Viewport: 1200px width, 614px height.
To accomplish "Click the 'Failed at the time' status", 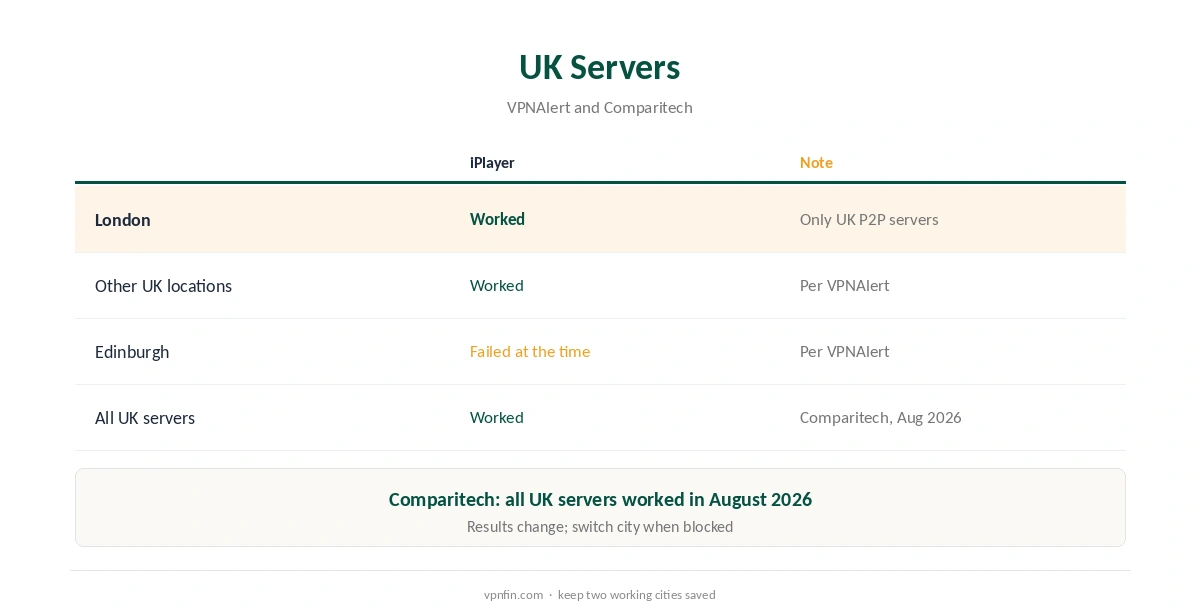I will 530,351.
